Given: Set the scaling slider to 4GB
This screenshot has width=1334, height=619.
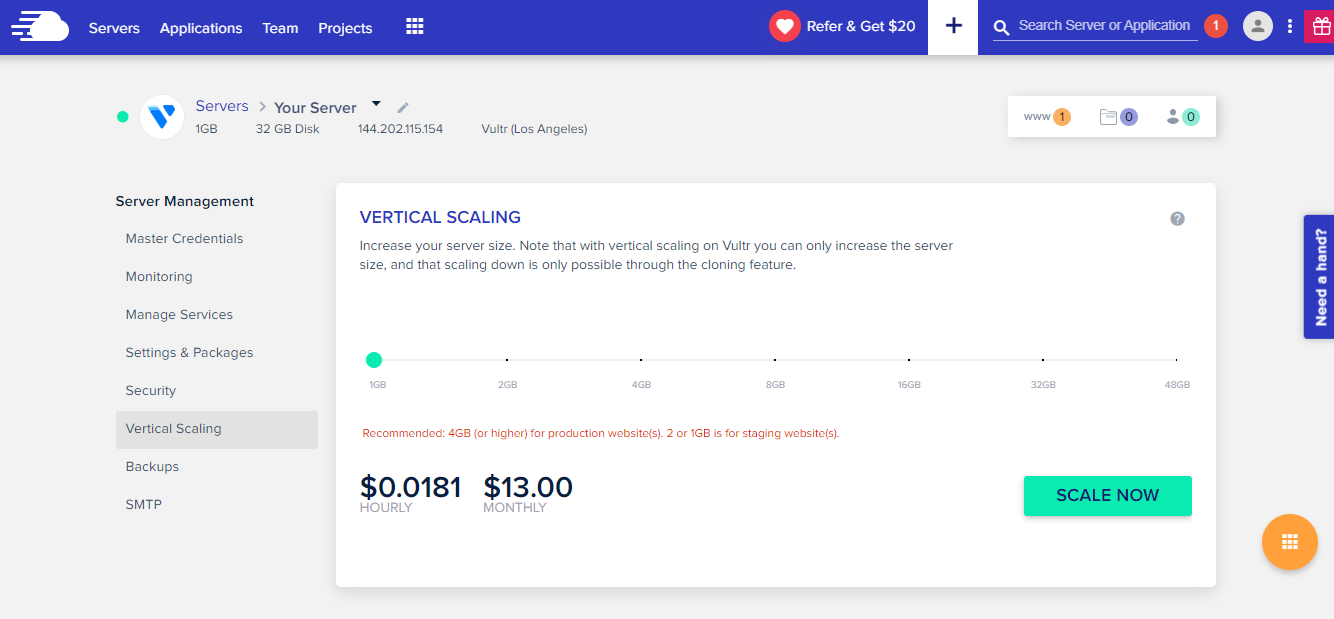Looking at the screenshot, I should point(641,360).
